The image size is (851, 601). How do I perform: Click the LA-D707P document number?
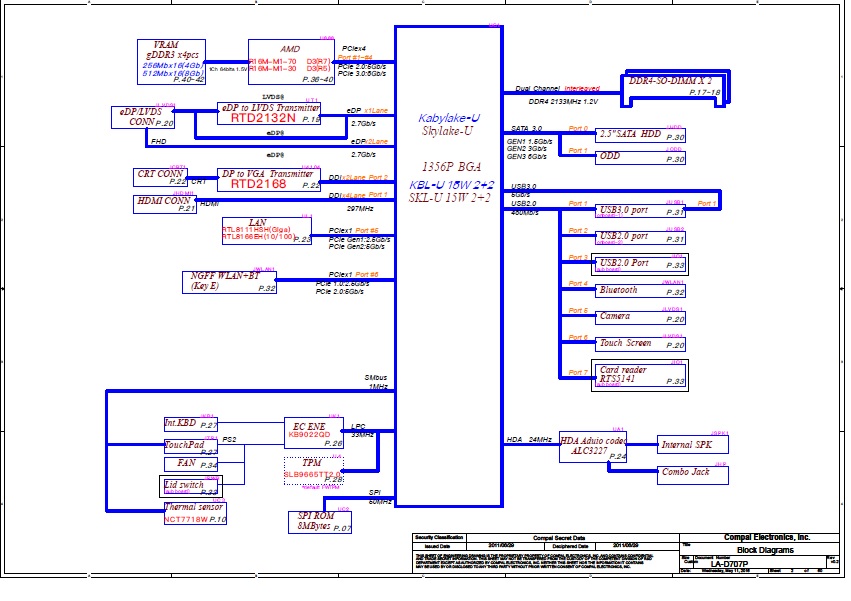tap(729, 564)
